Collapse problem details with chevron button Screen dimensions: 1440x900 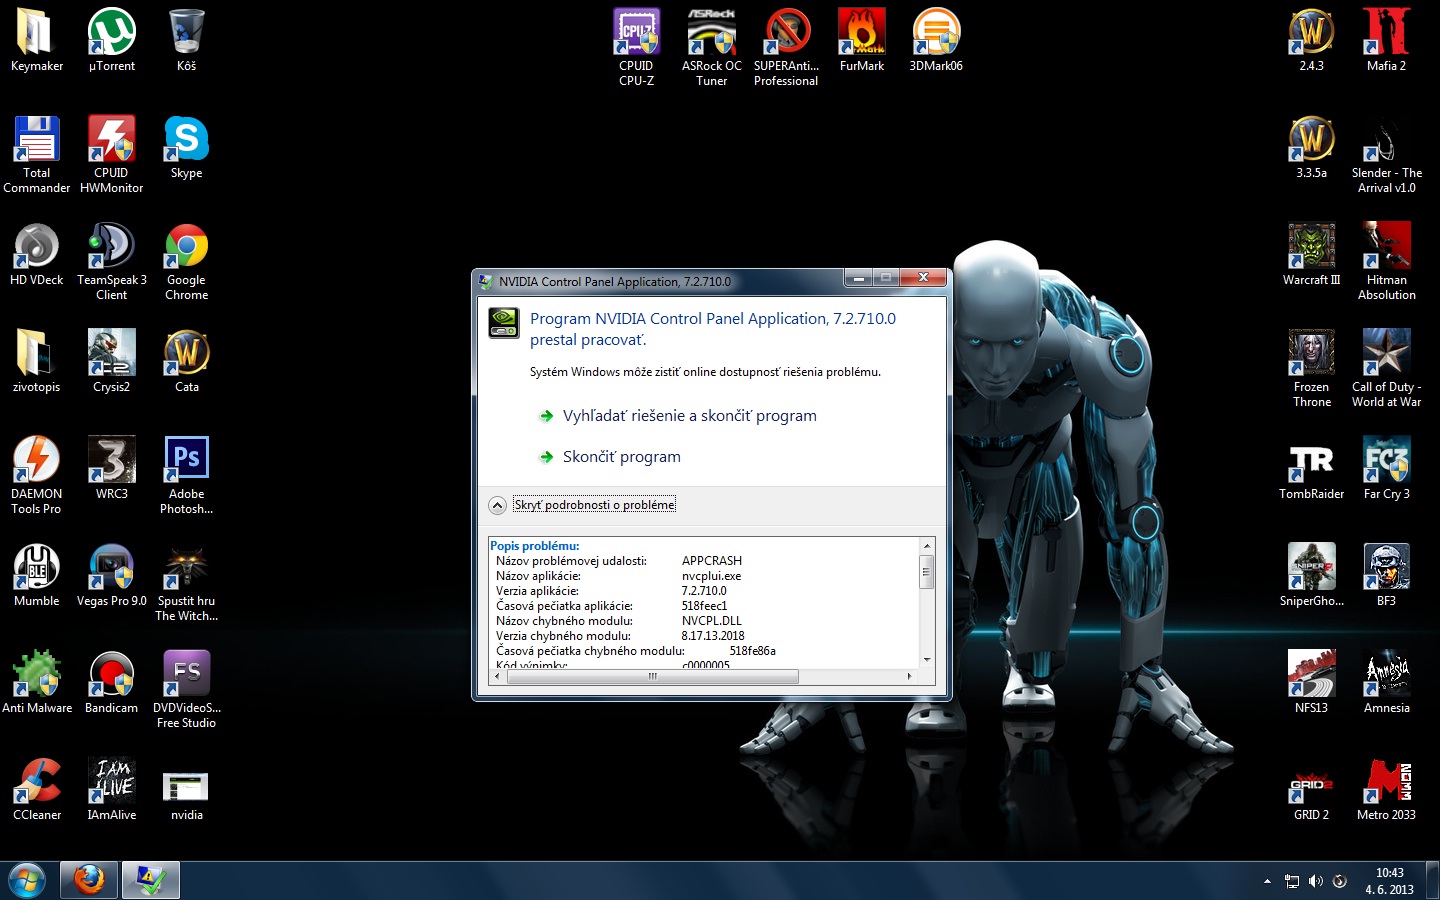click(497, 505)
